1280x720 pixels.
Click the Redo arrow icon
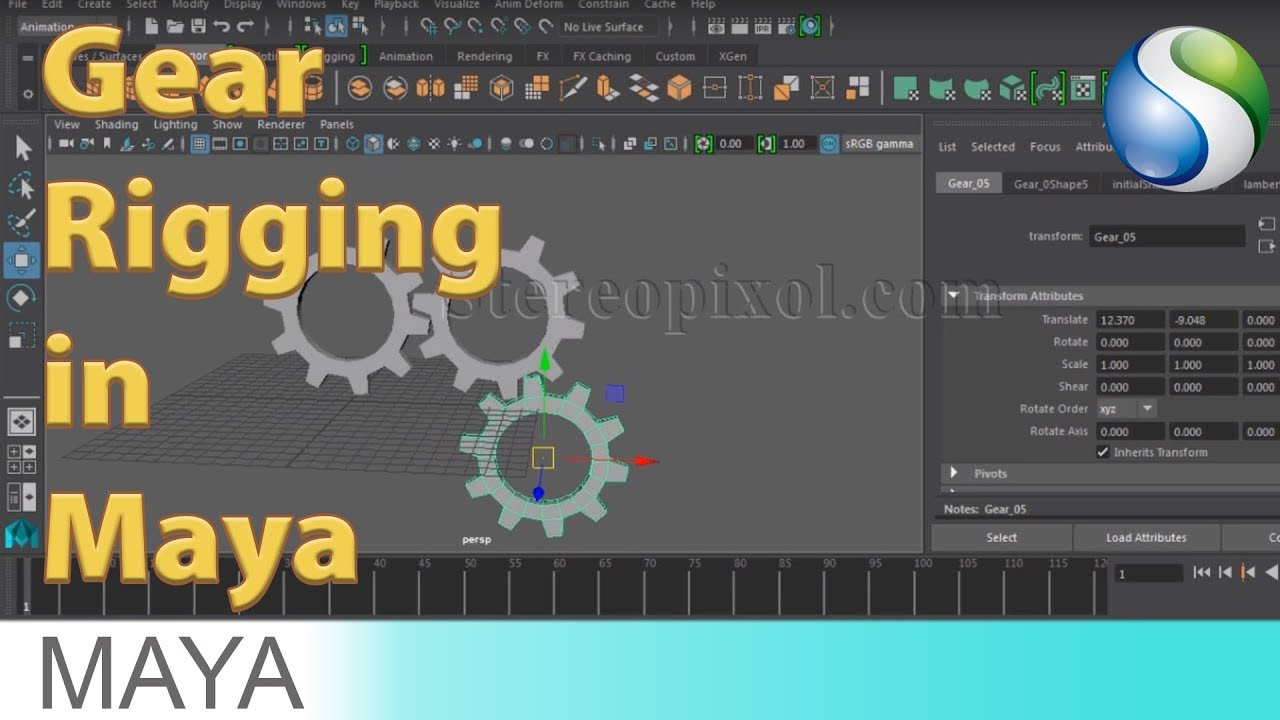(x=244, y=26)
